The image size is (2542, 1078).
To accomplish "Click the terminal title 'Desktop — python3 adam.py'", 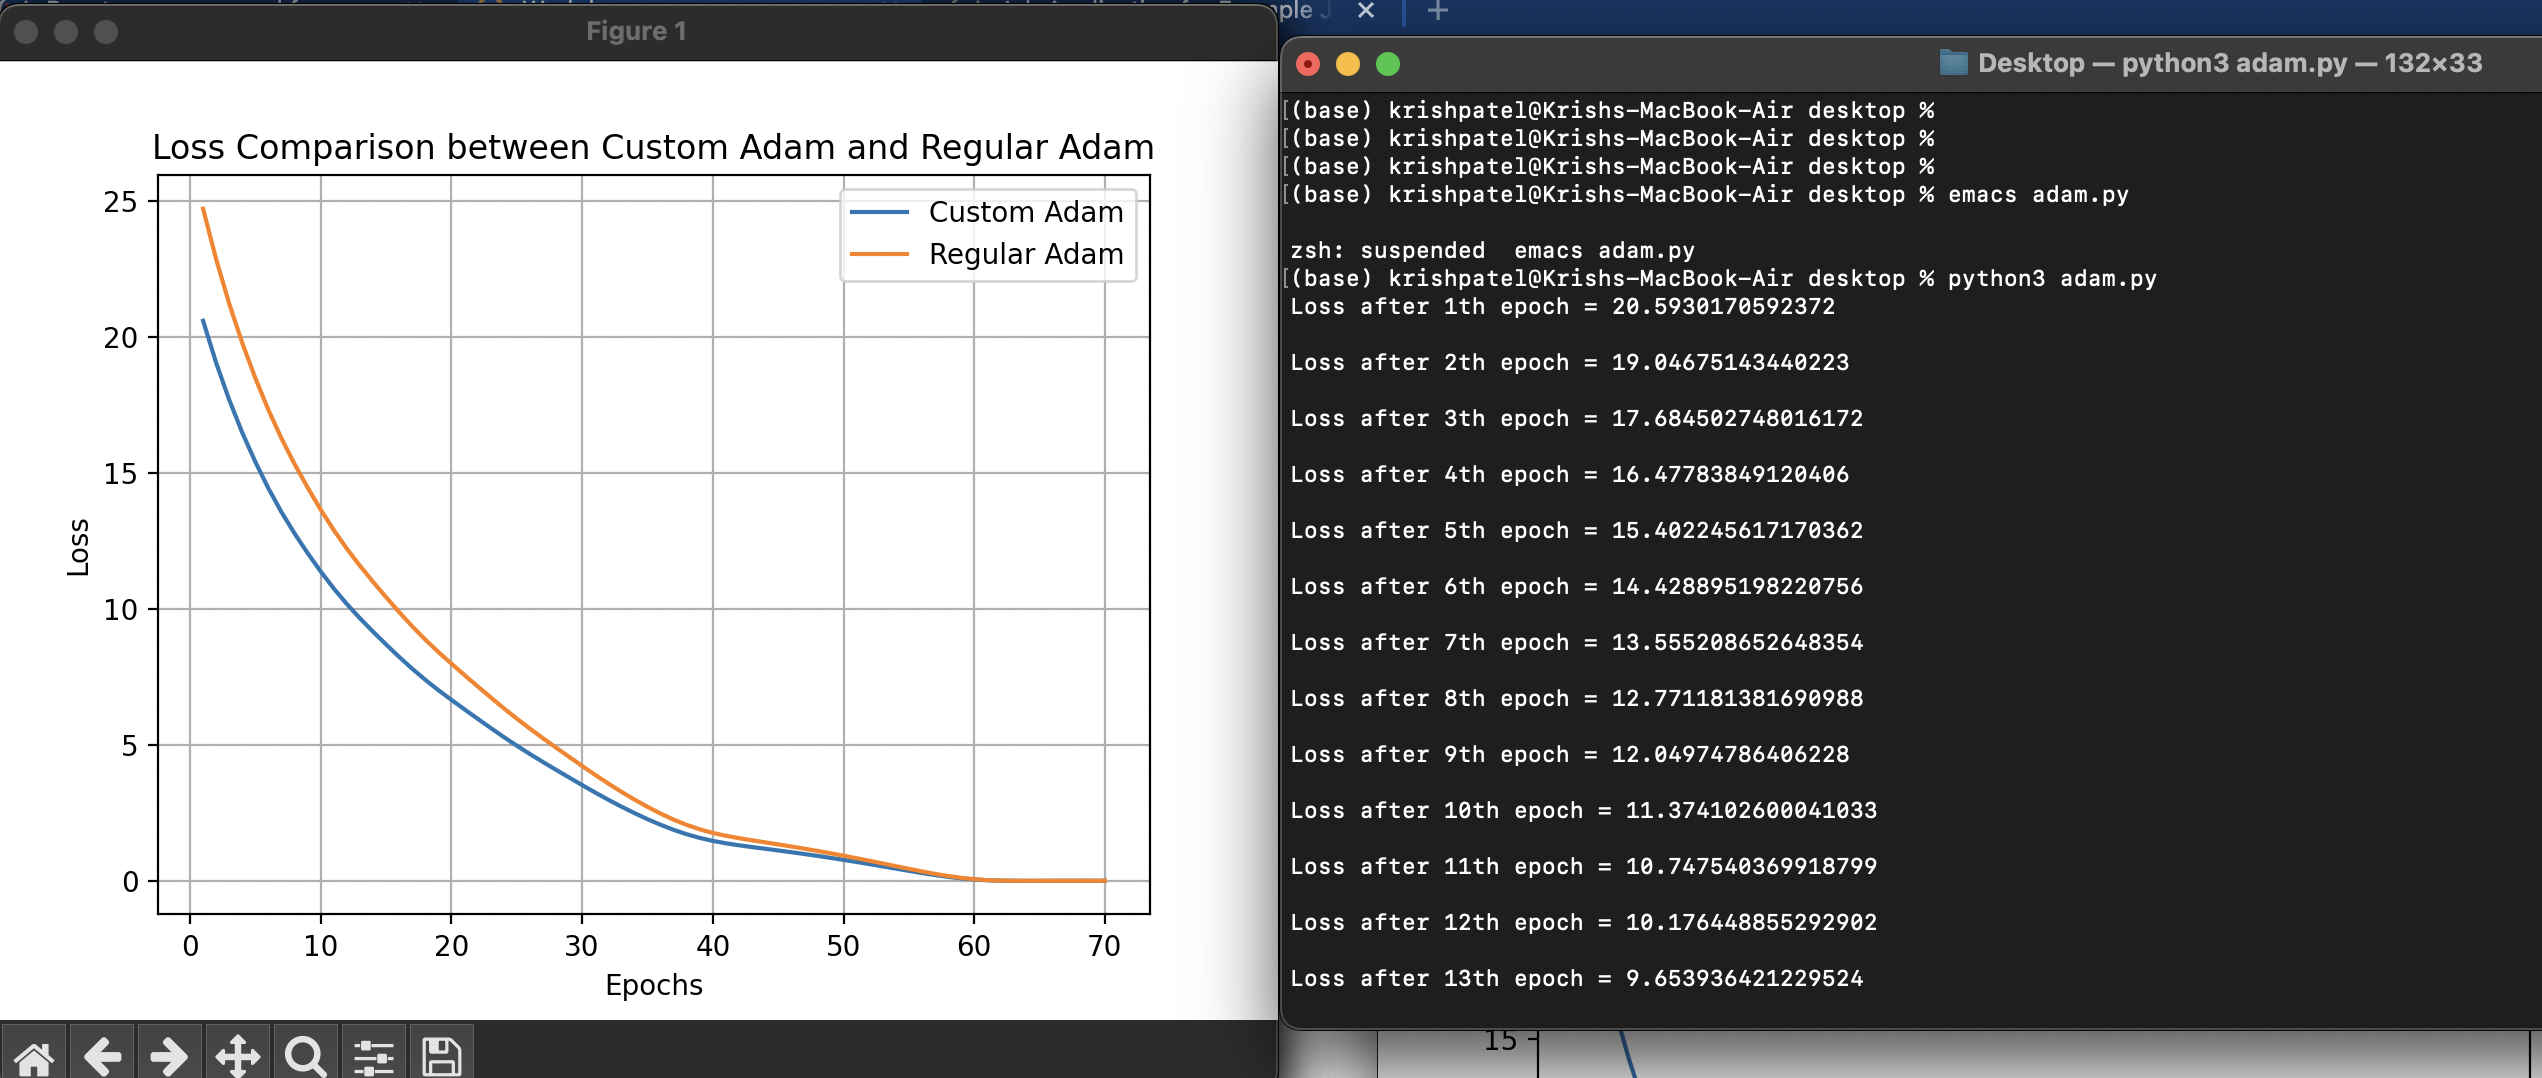I will (x=2162, y=63).
